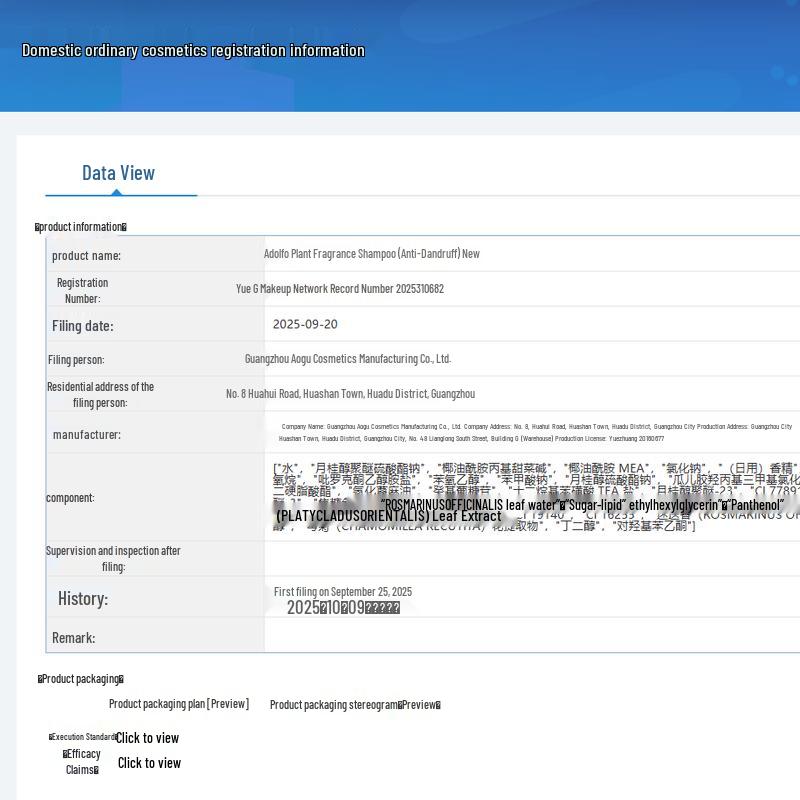Click the 'Product packaging' section heading
The width and height of the screenshot is (800, 800).
click(81, 679)
